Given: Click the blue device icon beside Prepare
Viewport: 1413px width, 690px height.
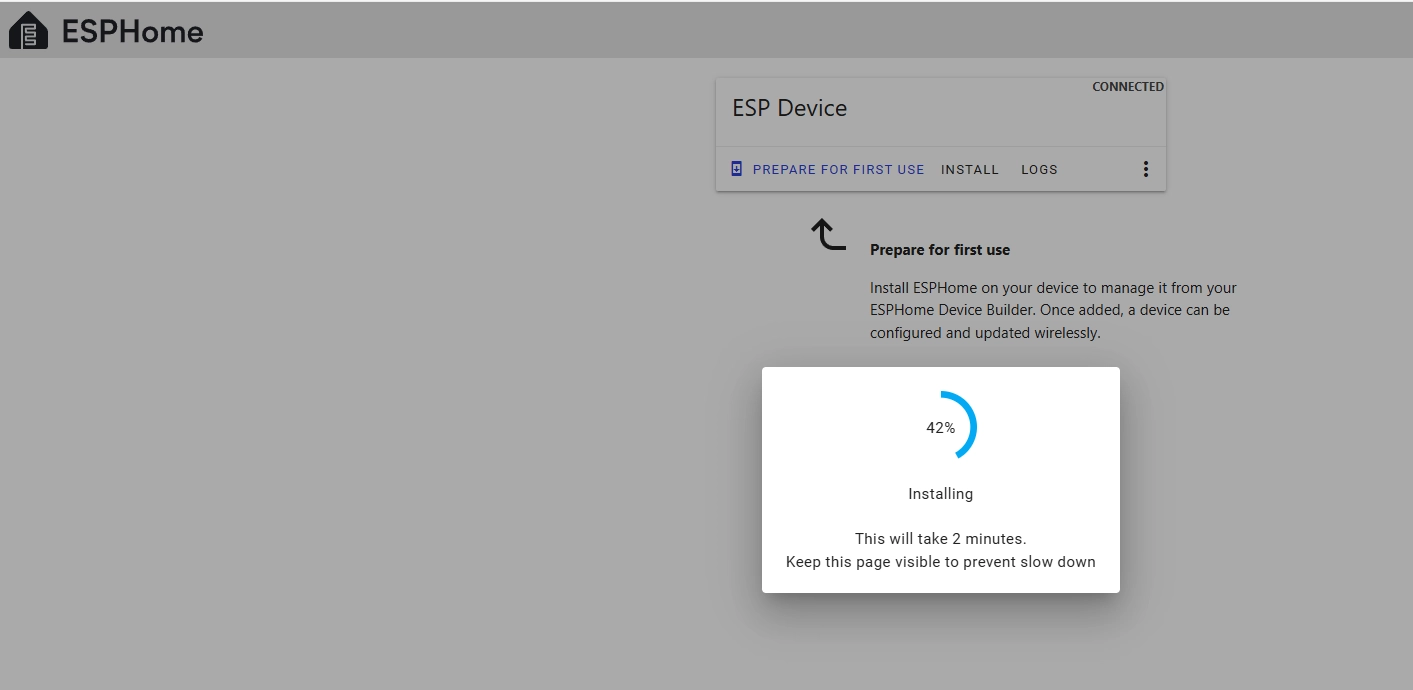Looking at the screenshot, I should point(737,169).
